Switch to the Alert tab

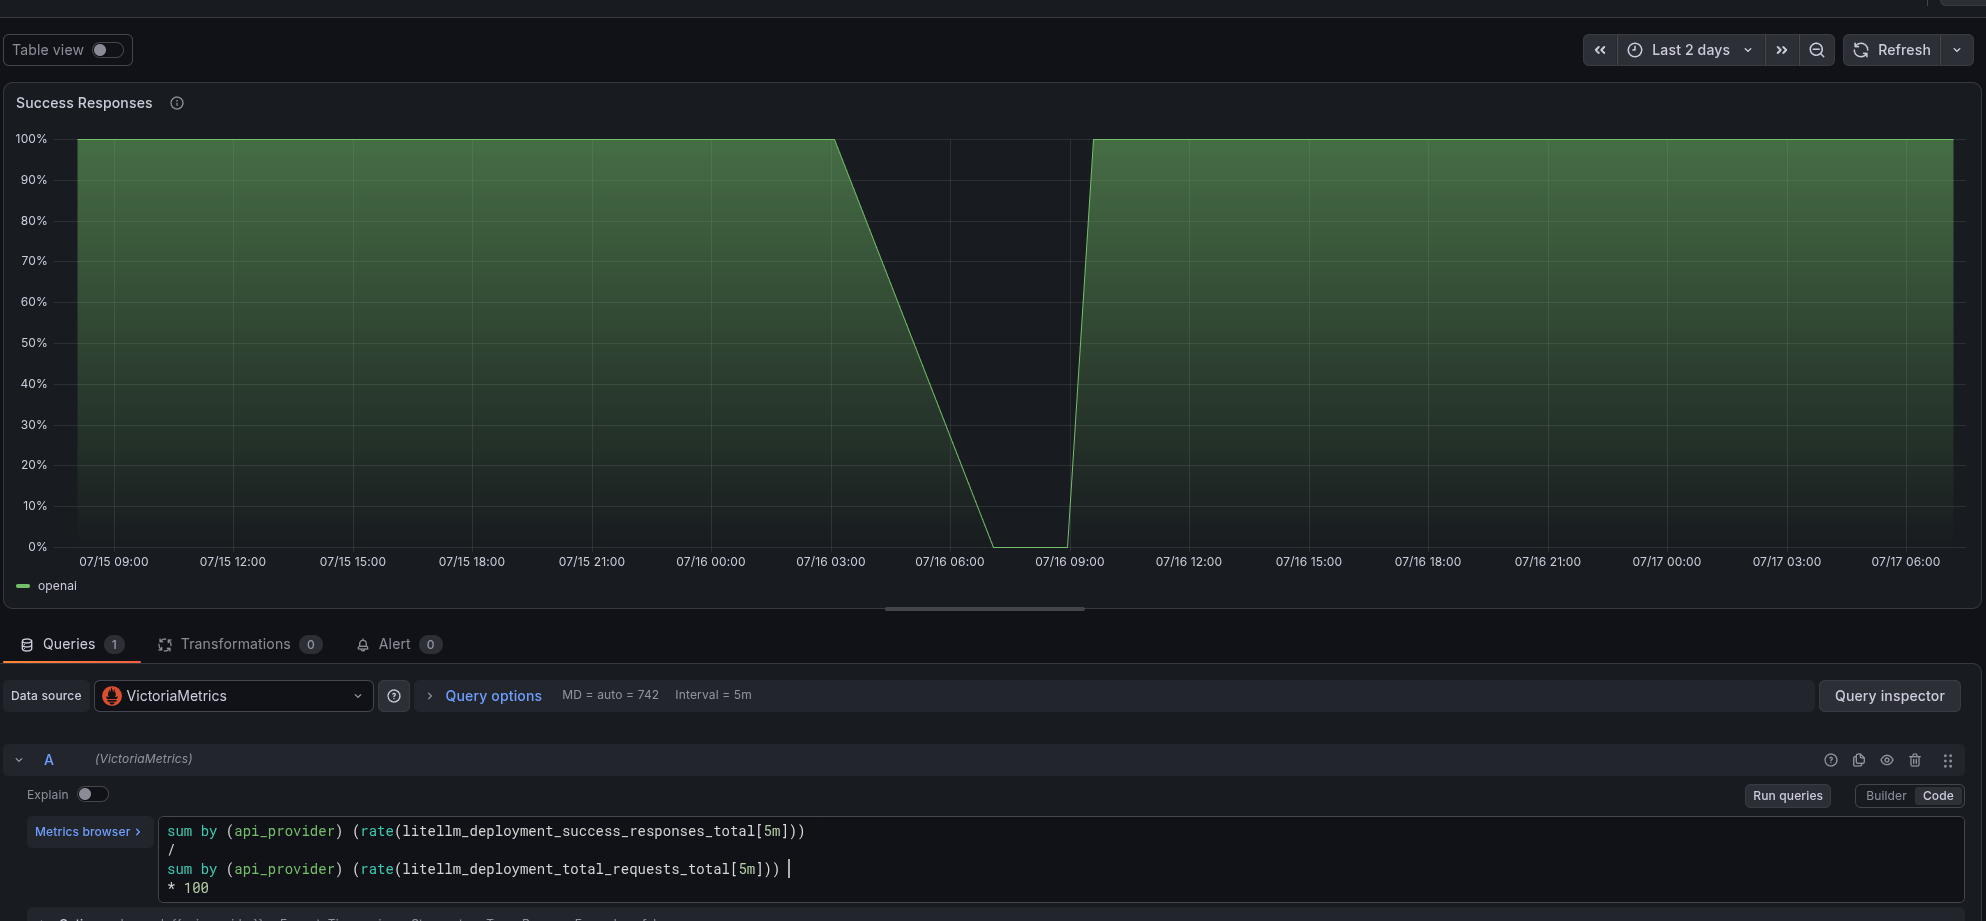[x=399, y=644]
